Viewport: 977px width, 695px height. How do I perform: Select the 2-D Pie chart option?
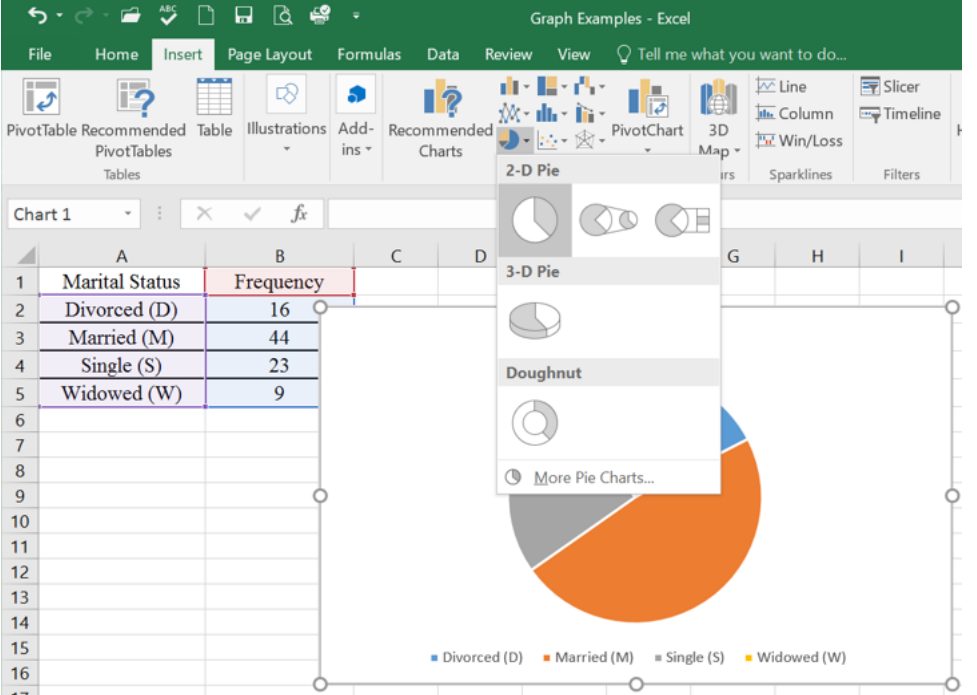point(535,220)
